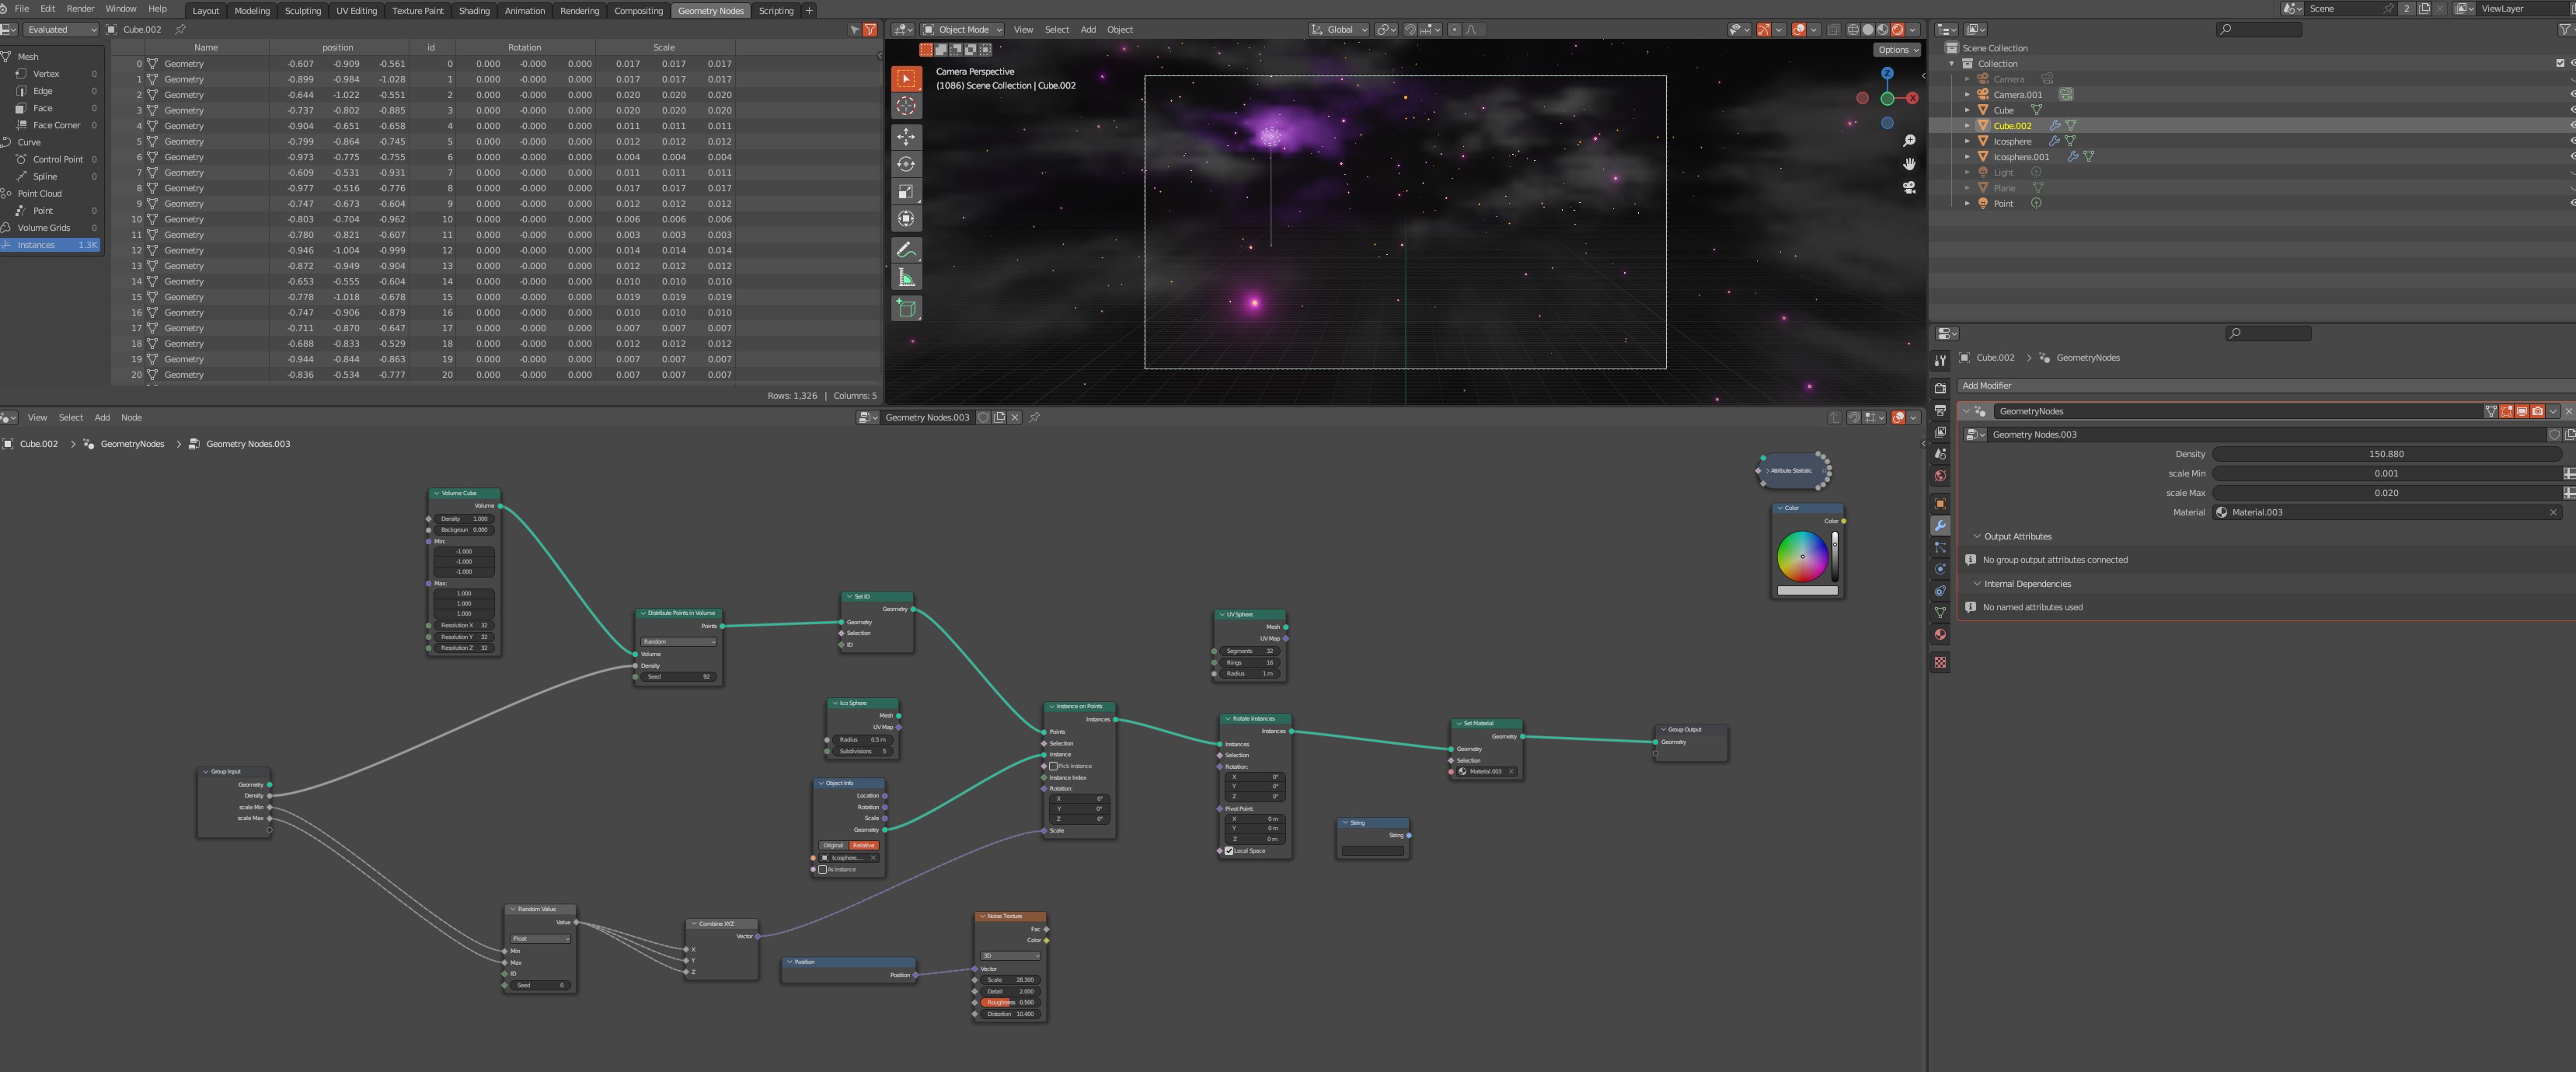Open the node editor Node menu
The height and width of the screenshot is (1072, 2576).
pyautogui.click(x=131, y=417)
